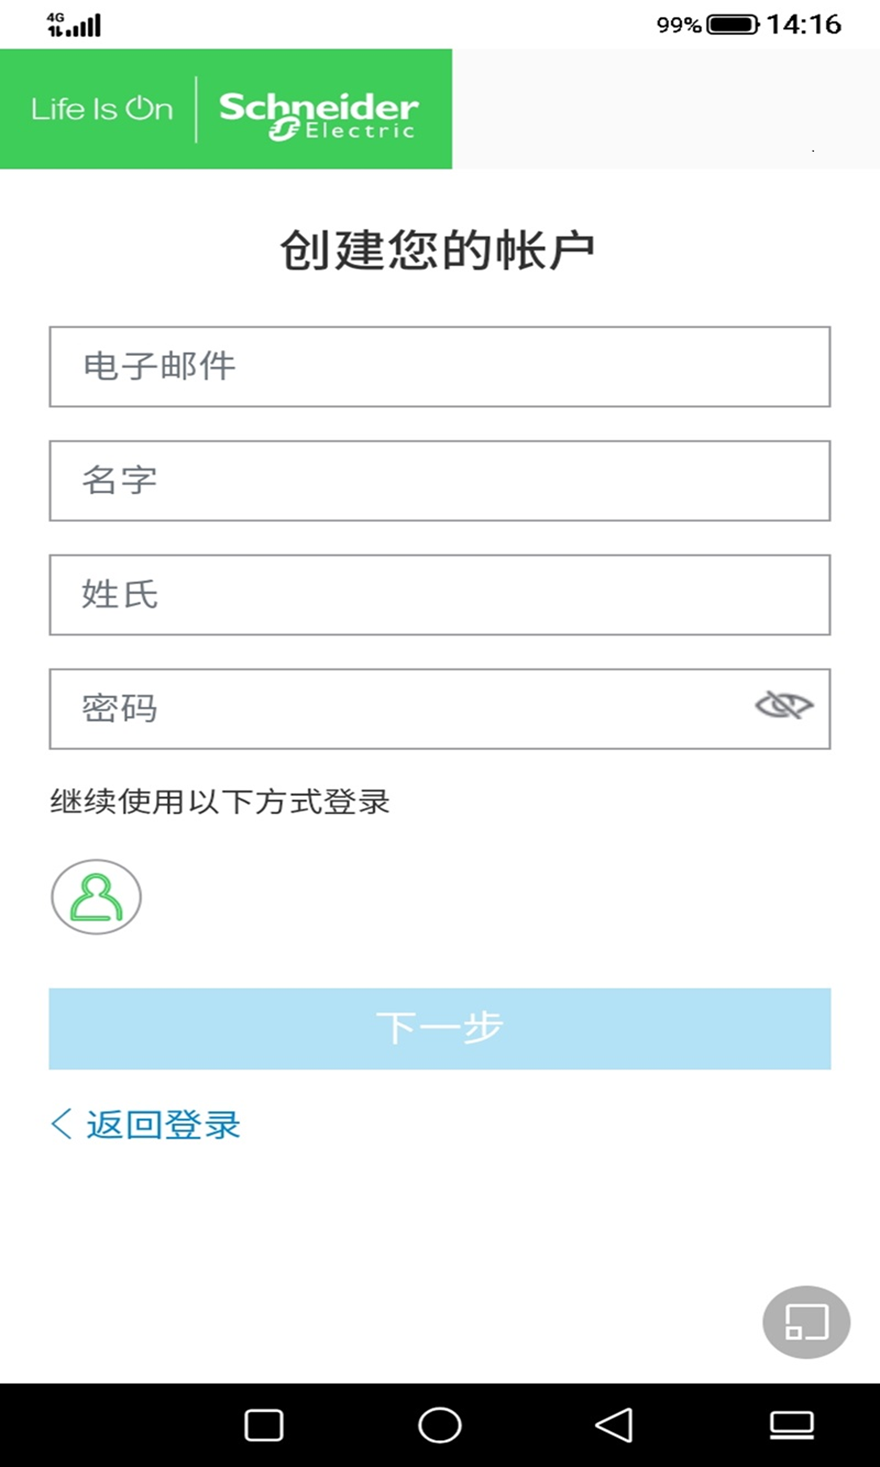Focus the 密码 password field
The image size is (880, 1467).
(400, 707)
